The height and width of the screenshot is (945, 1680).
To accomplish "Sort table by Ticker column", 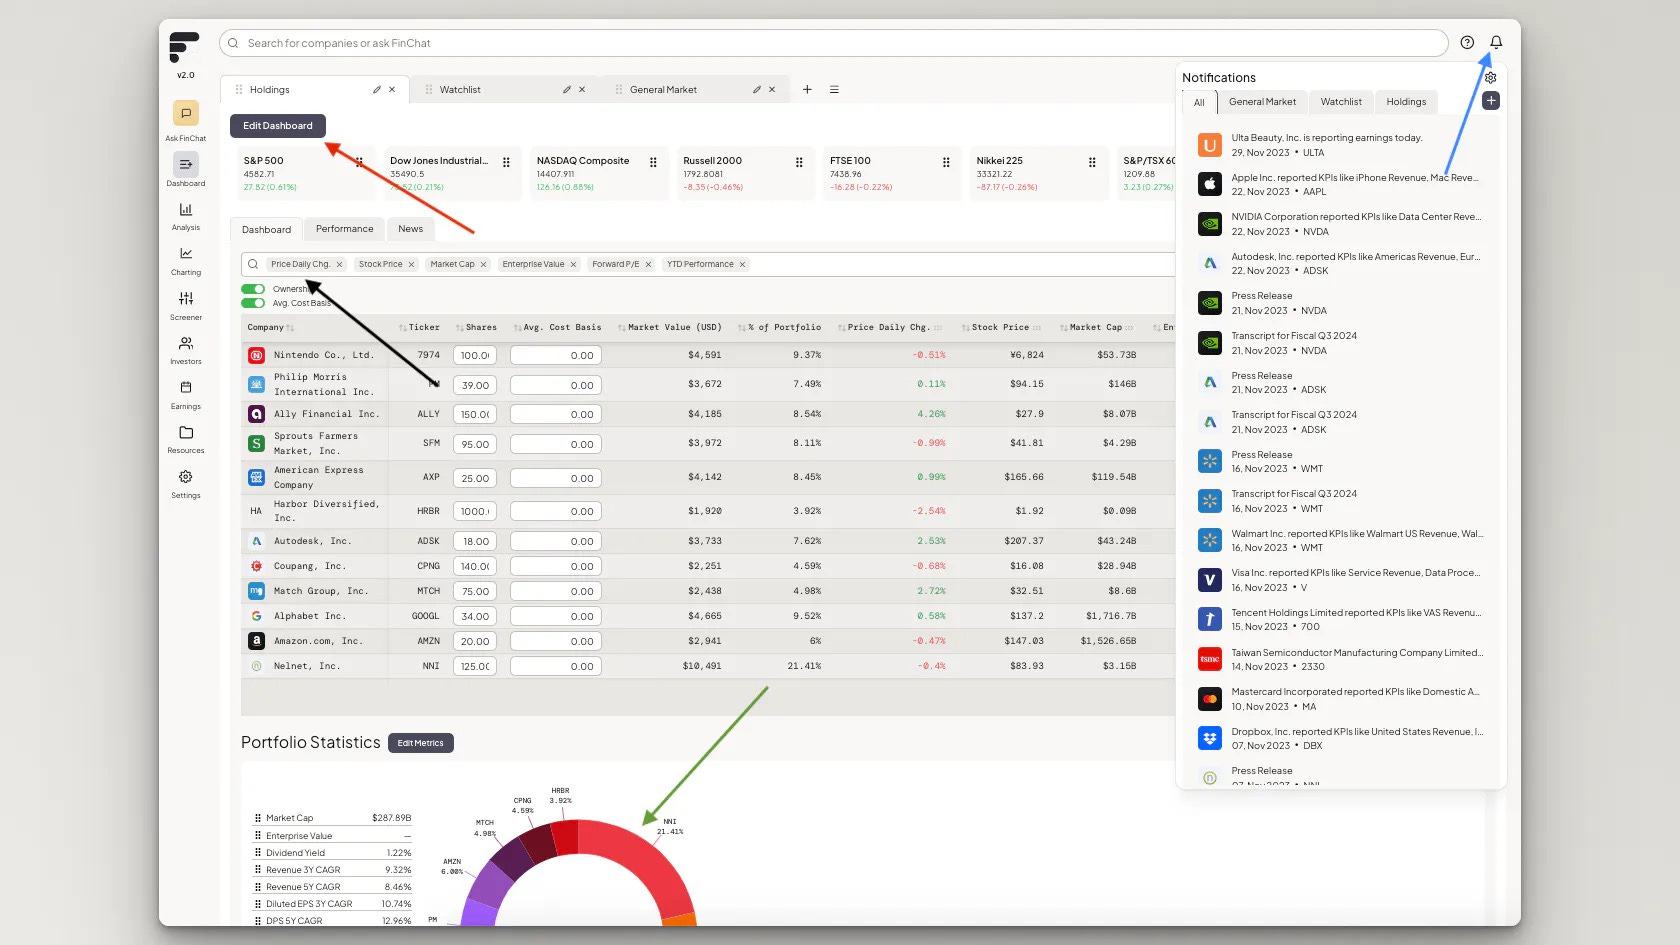I will pyautogui.click(x=419, y=328).
